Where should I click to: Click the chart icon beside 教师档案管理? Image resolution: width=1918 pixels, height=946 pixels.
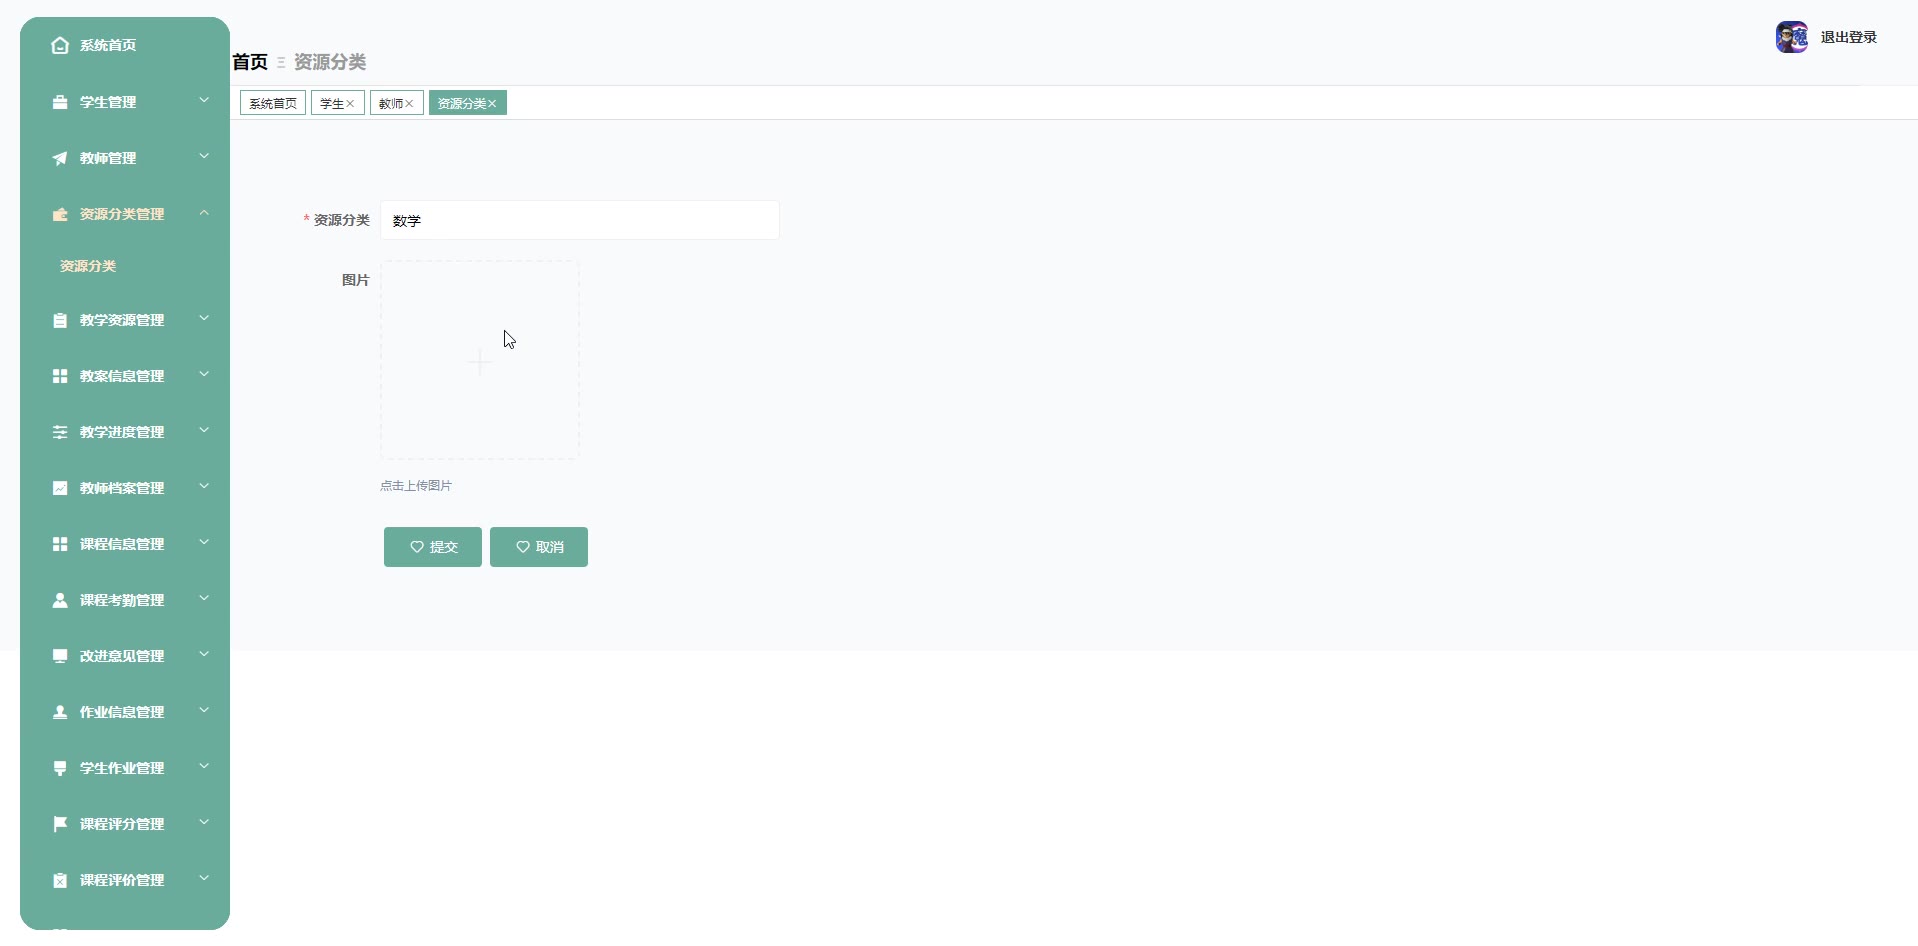pos(60,488)
